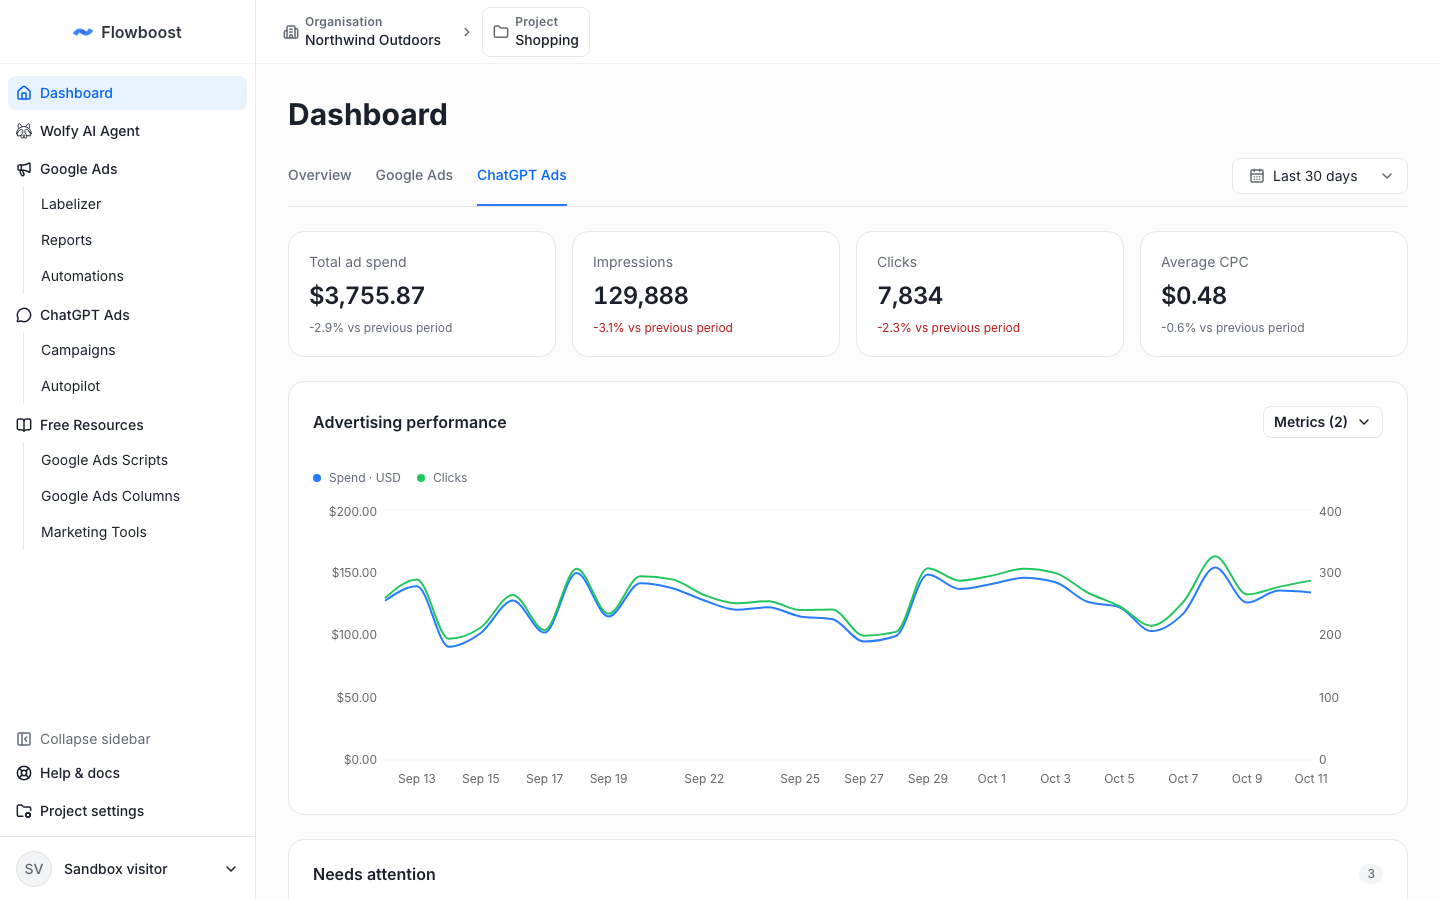Click the Total ad spend card

(422, 294)
